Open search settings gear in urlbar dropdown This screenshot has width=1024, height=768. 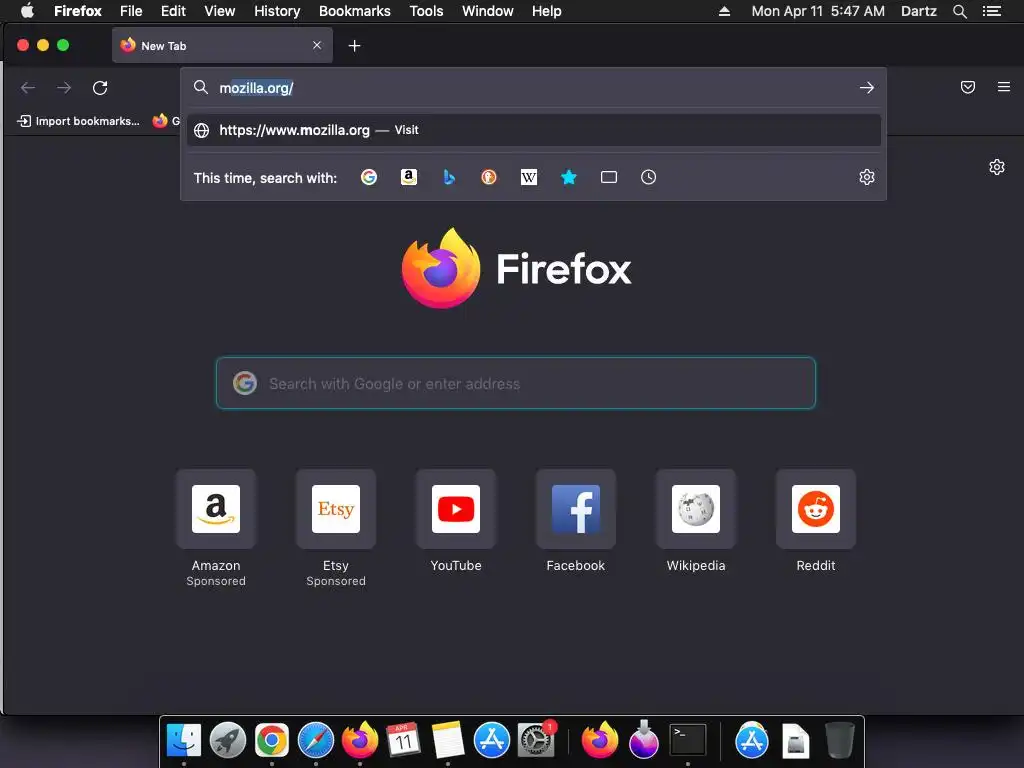(x=867, y=177)
